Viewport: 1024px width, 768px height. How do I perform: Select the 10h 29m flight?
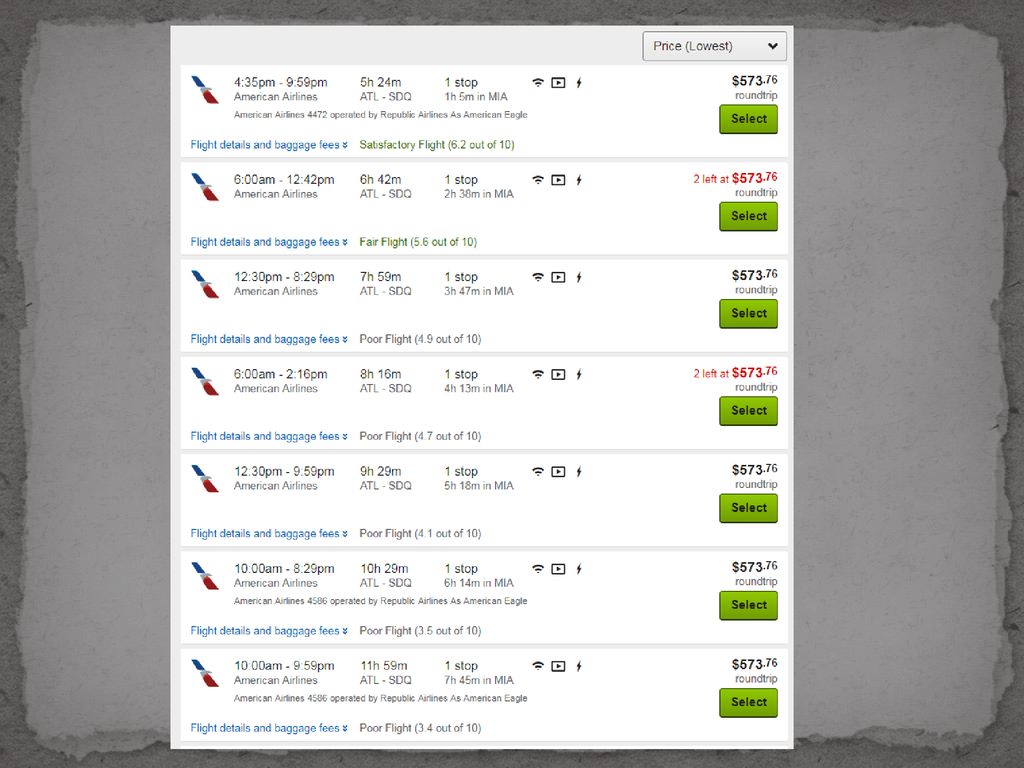point(748,605)
